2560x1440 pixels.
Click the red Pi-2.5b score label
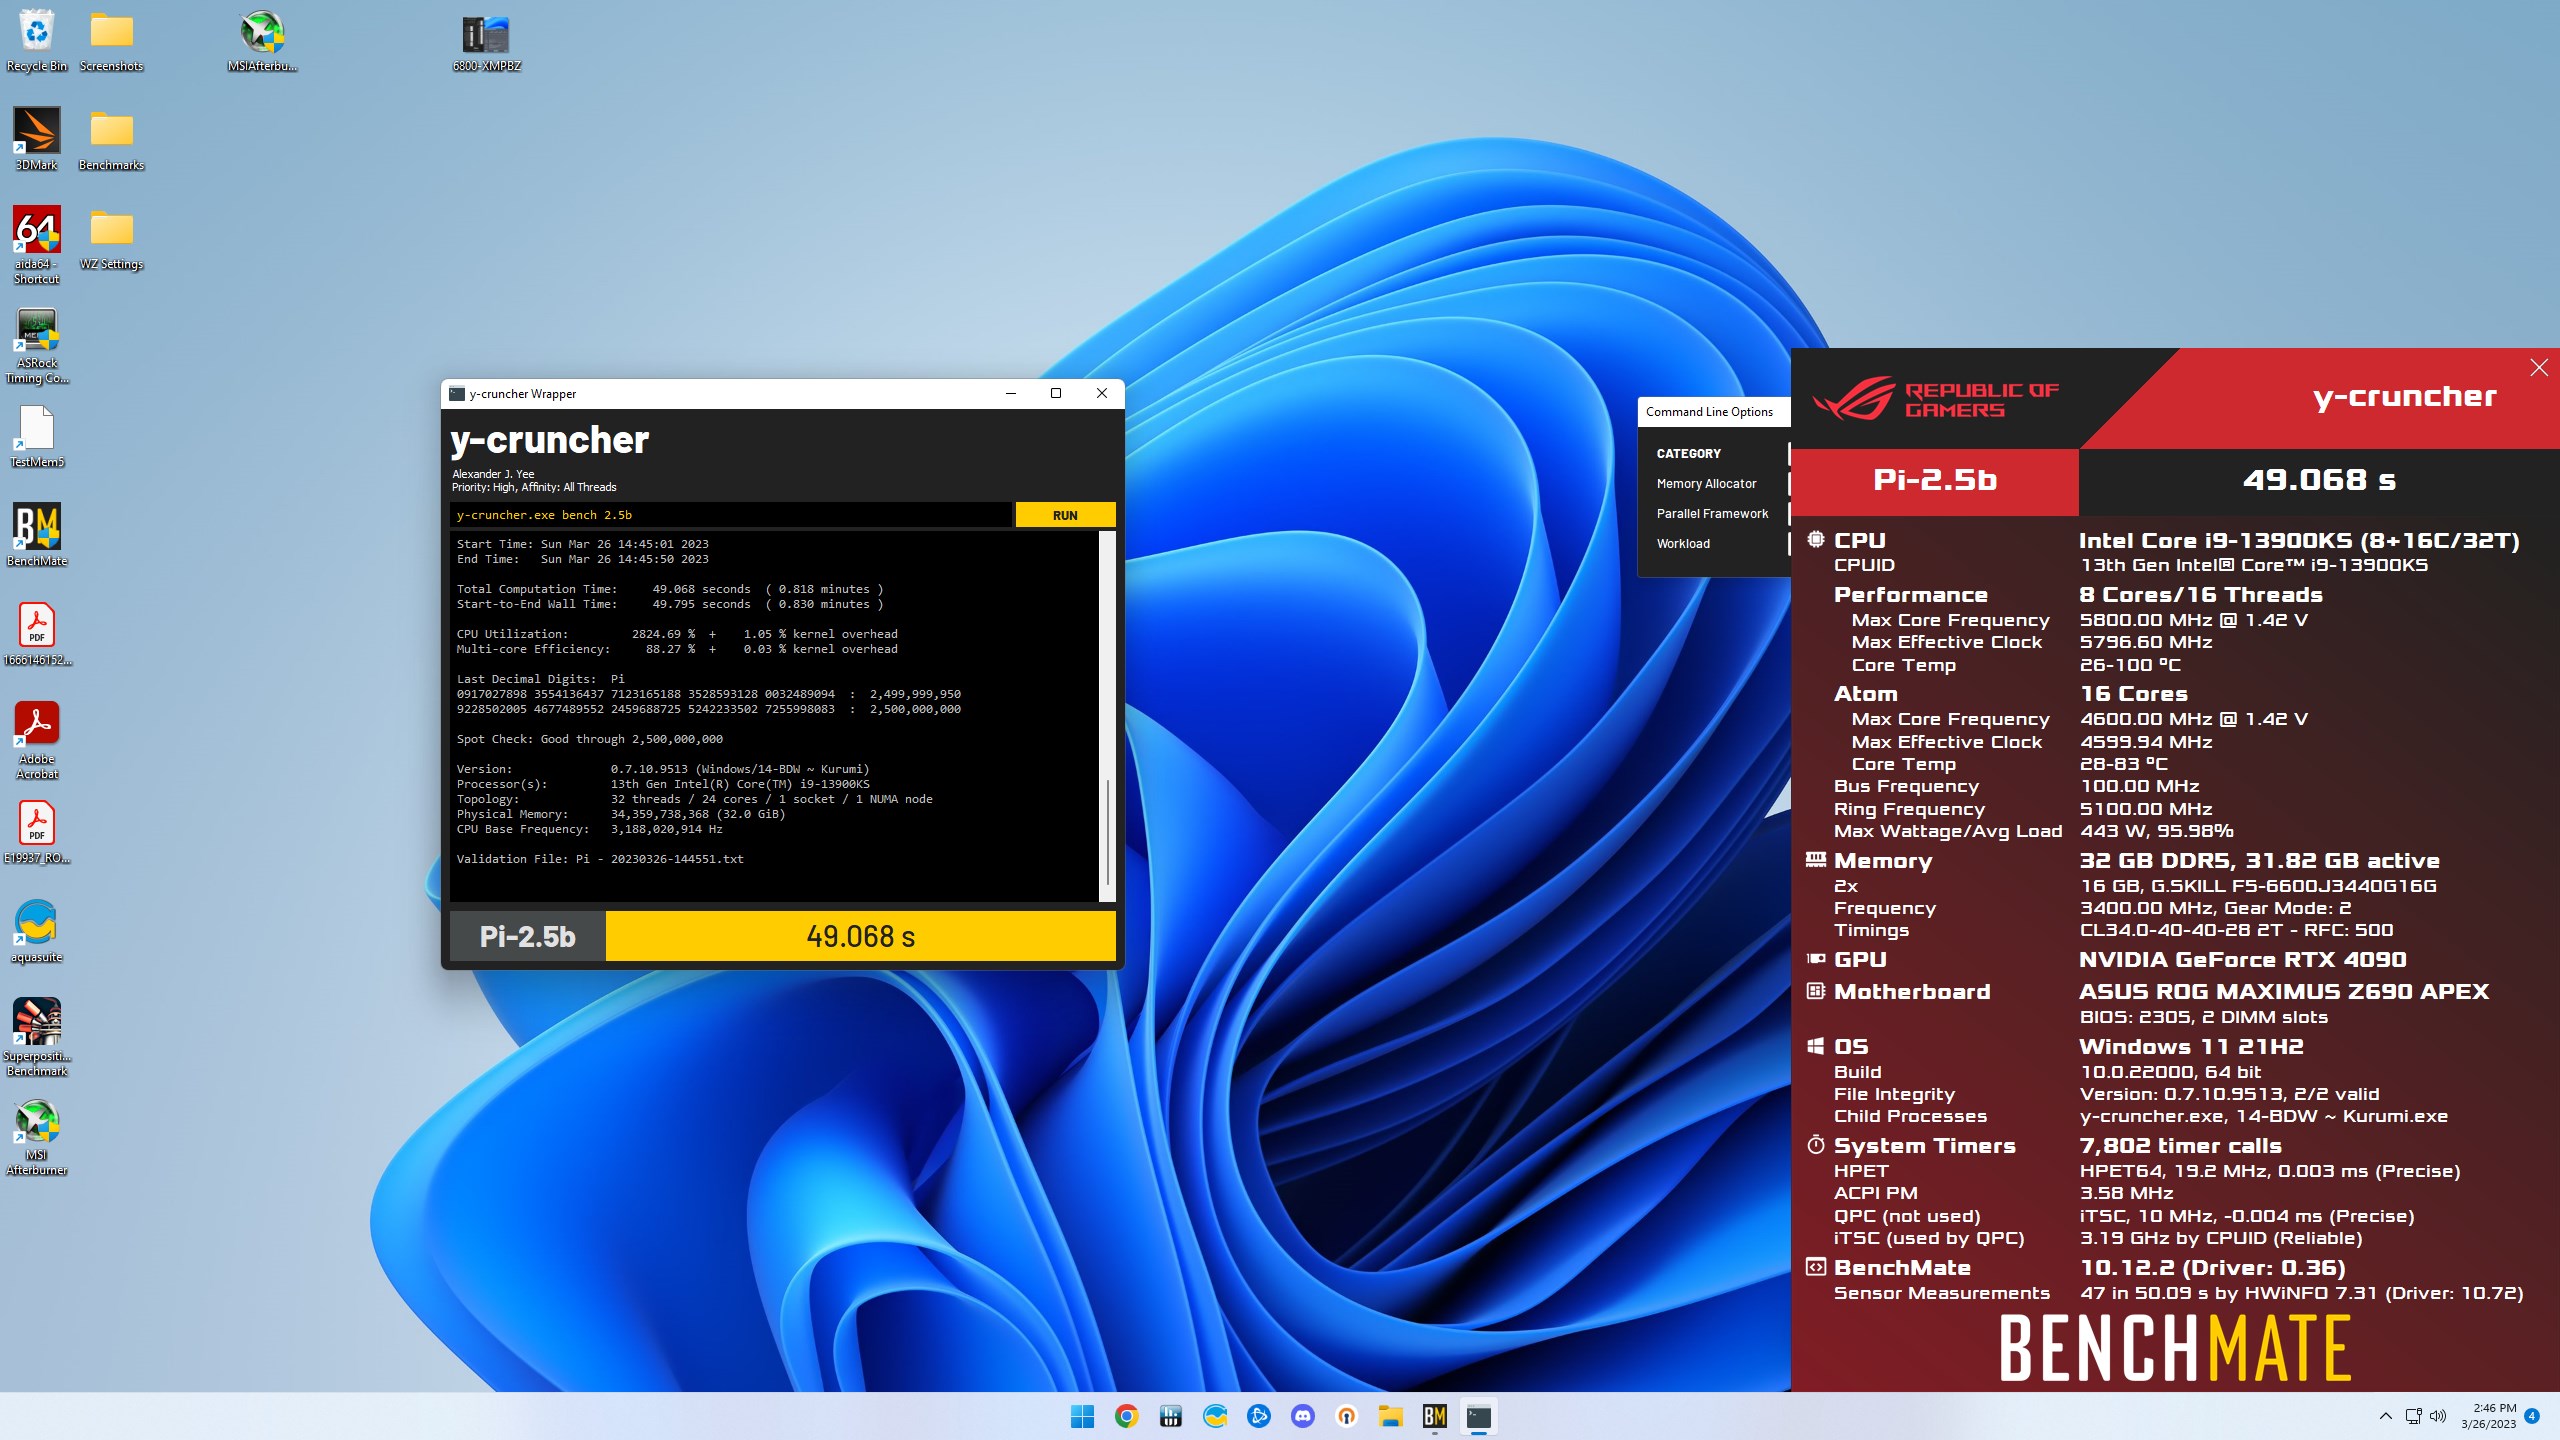click(x=1934, y=480)
